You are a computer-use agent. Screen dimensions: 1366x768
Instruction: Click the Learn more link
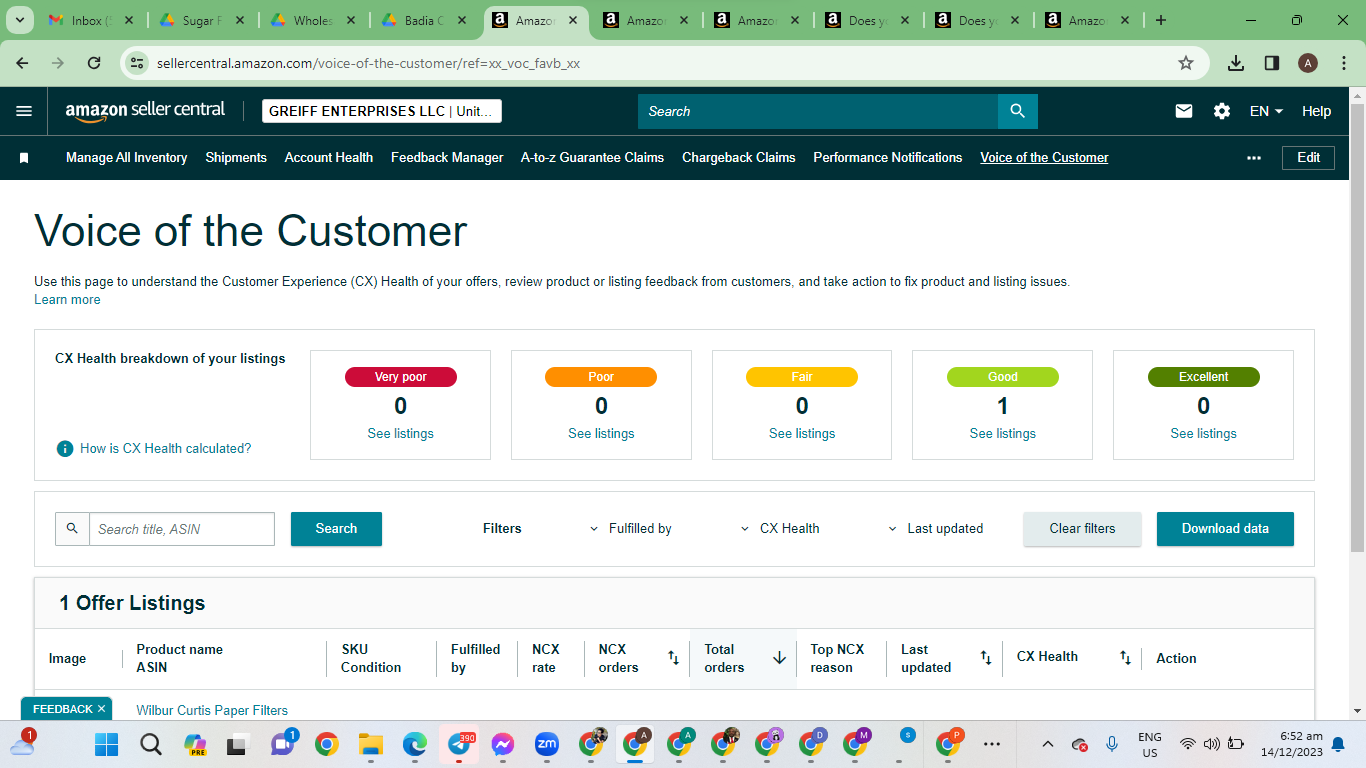(67, 300)
